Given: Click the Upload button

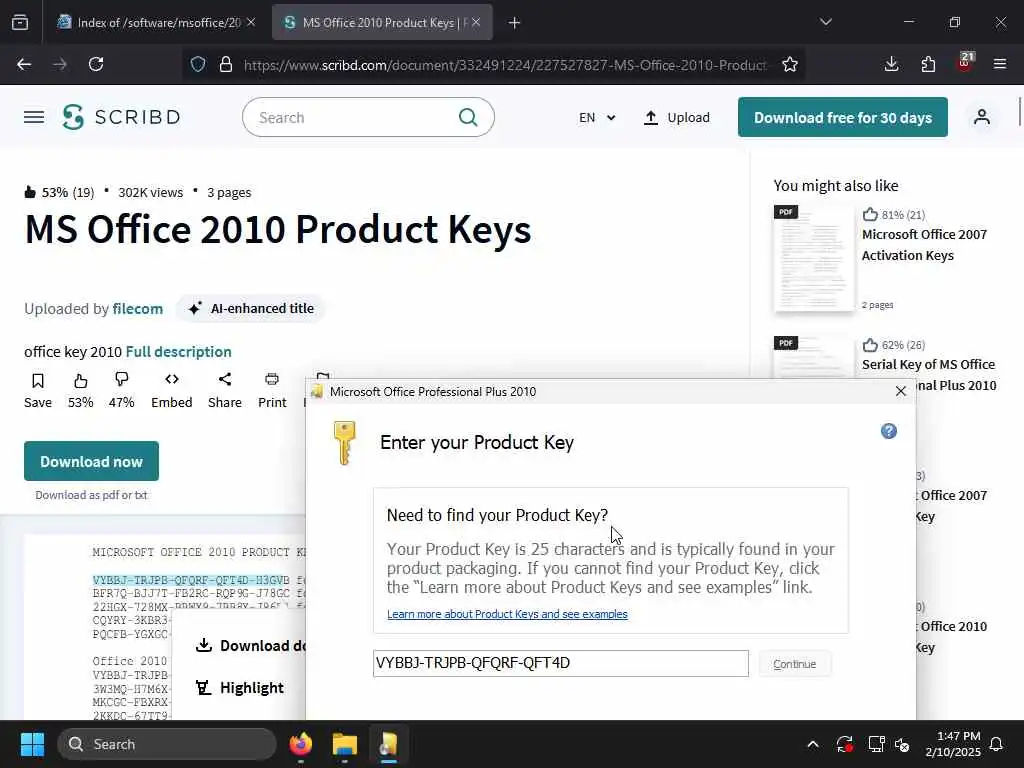Looking at the screenshot, I should coord(677,118).
